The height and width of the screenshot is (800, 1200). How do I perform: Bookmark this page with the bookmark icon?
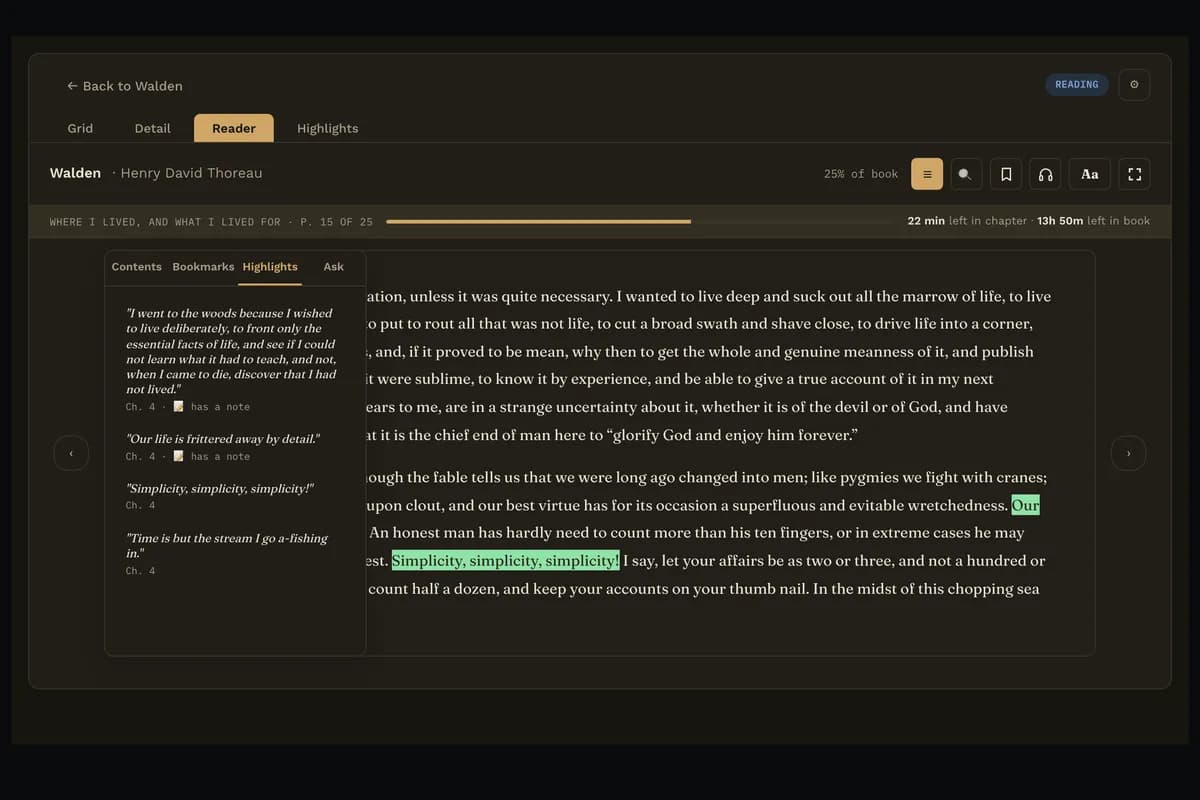click(1006, 174)
